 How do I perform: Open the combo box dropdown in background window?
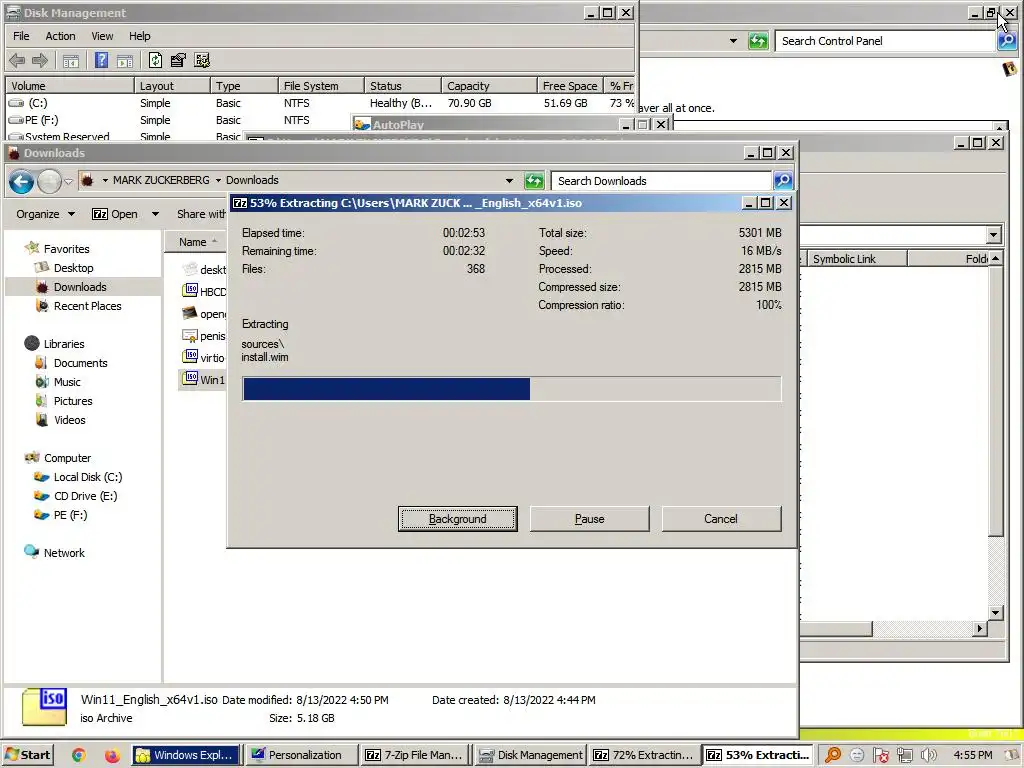(x=993, y=234)
